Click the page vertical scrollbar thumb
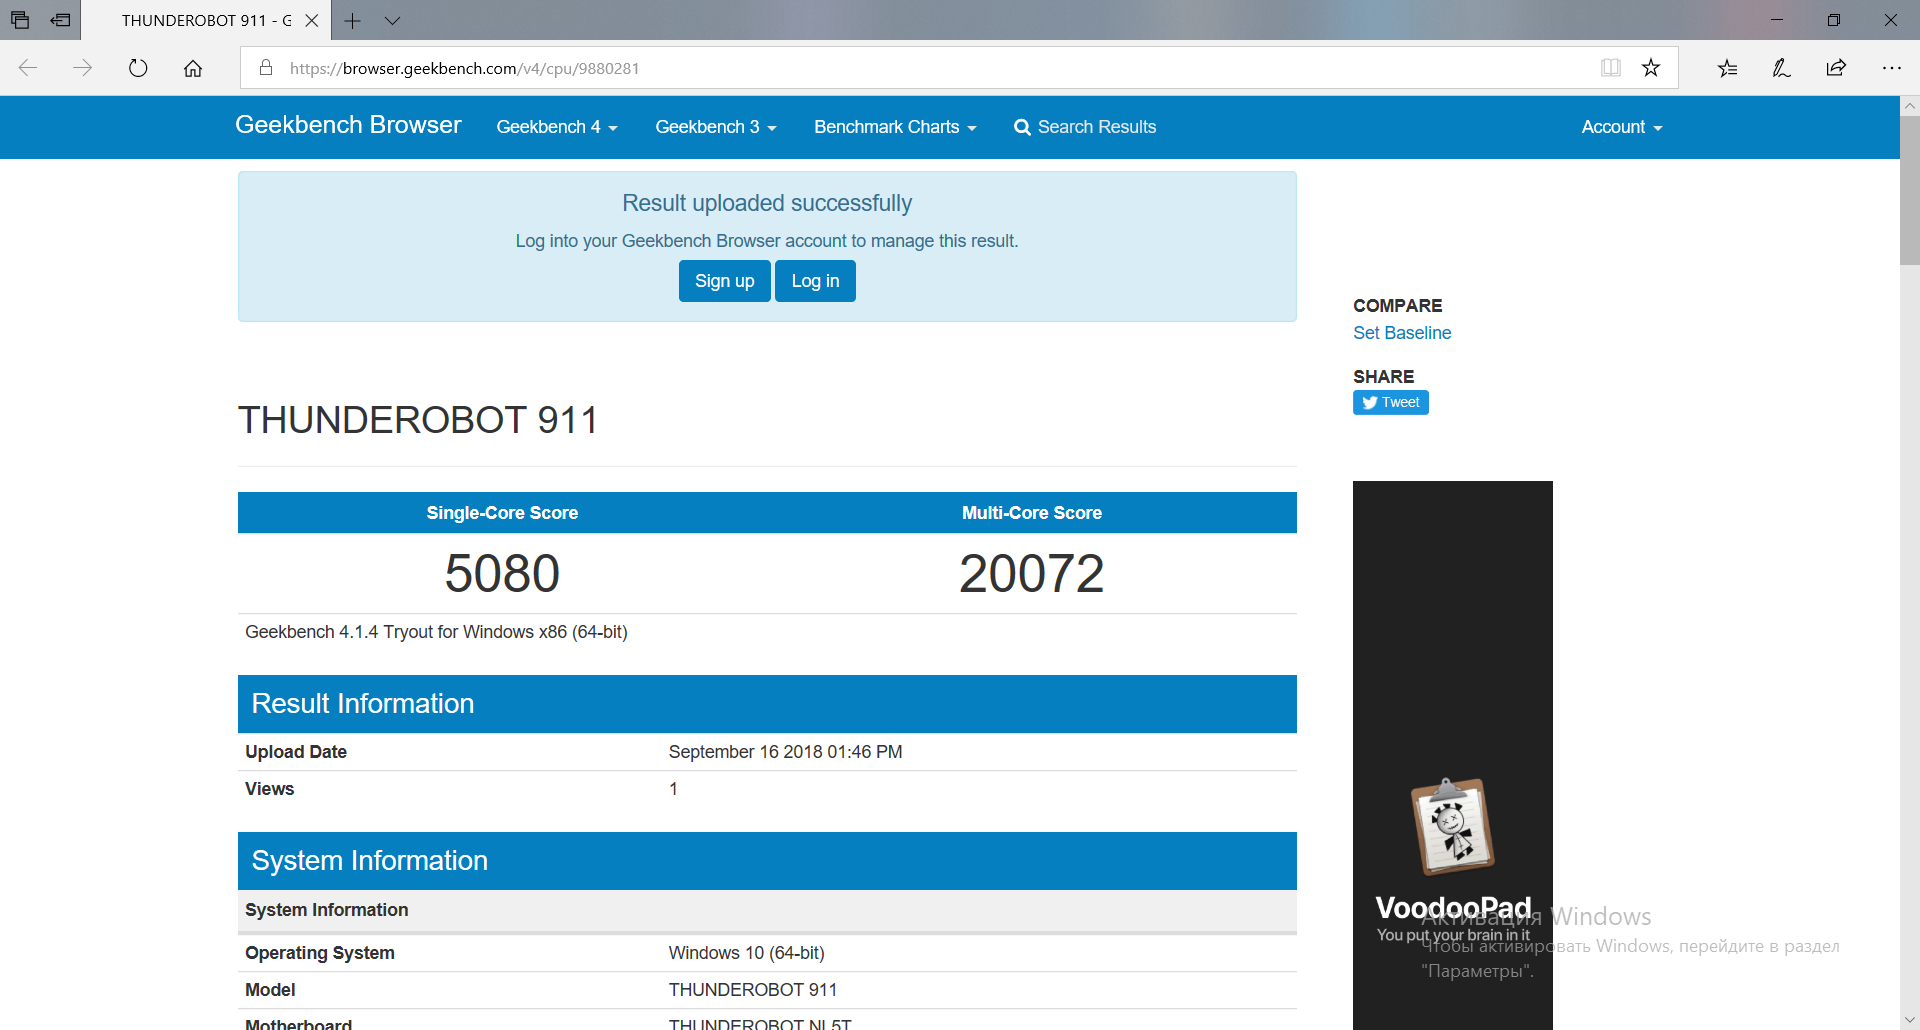 (x=1909, y=190)
